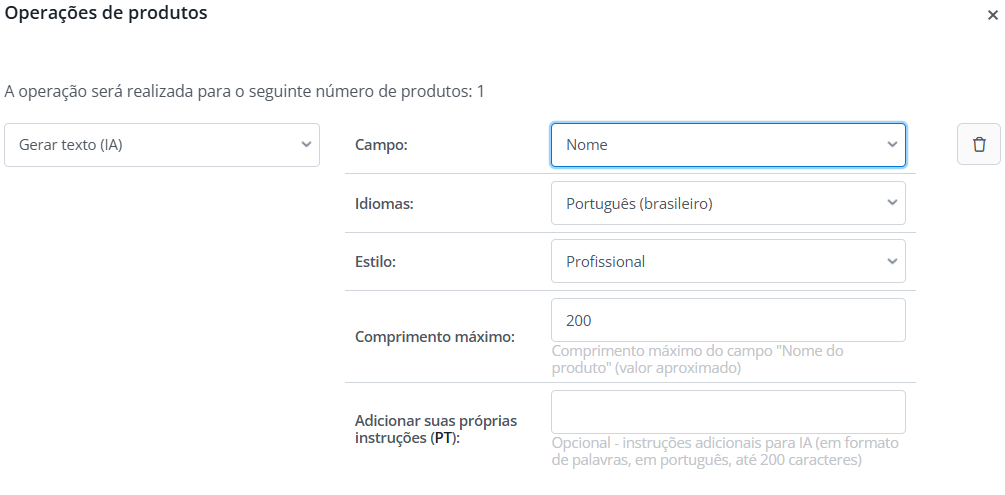Click the Campo: label
Viewport: 1005px width, 495px height.
(x=382, y=145)
